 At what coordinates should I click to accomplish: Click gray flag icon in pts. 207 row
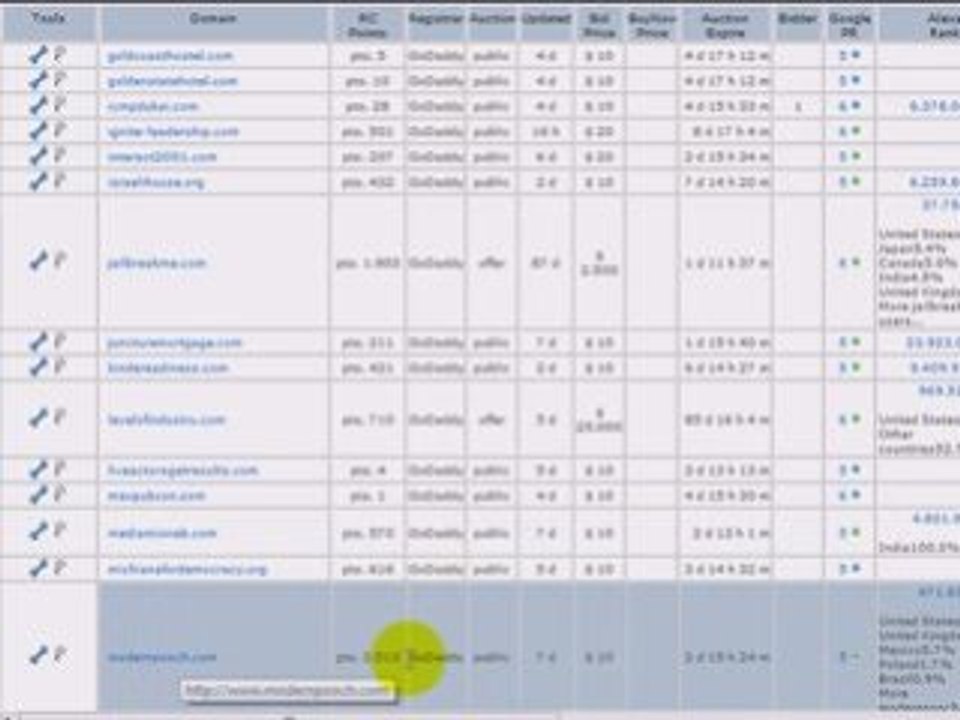pos(59,156)
